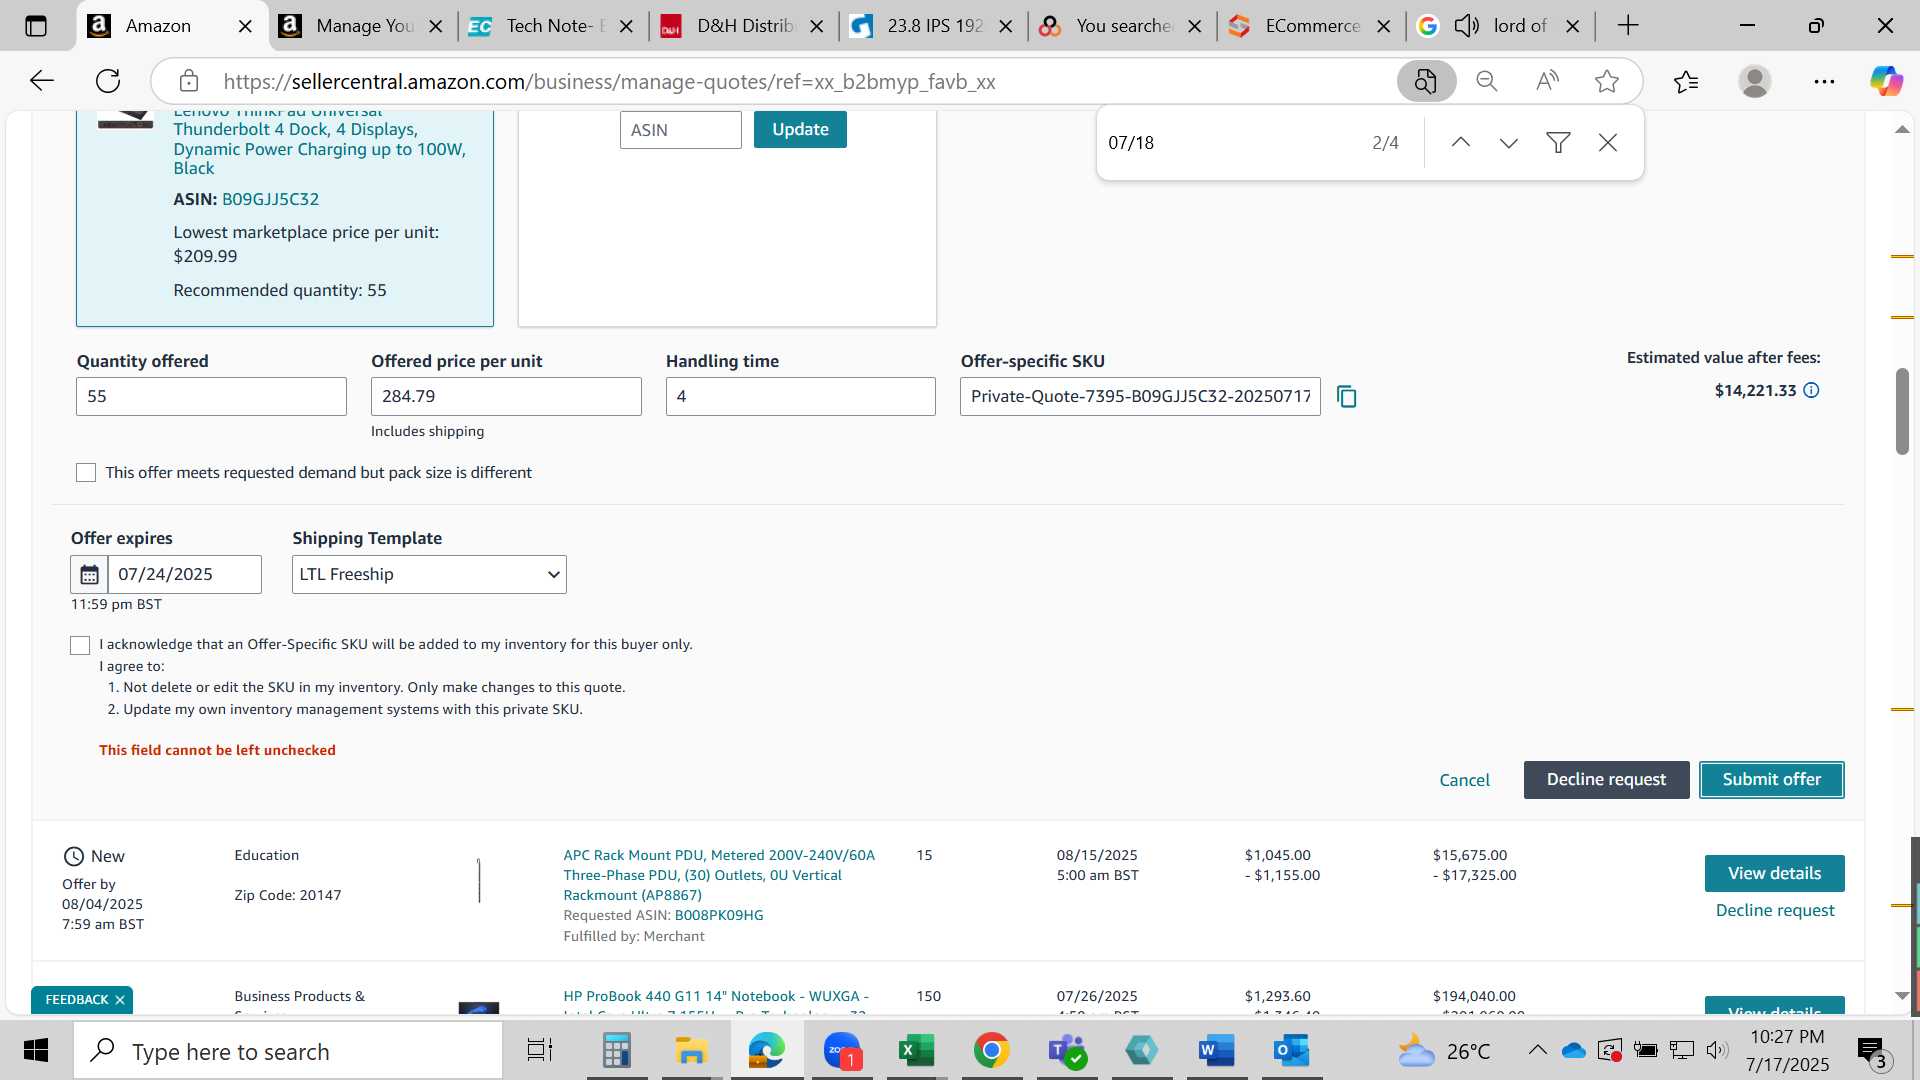
Task: Click the Offered price per unit field
Action: (x=506, y=397)
